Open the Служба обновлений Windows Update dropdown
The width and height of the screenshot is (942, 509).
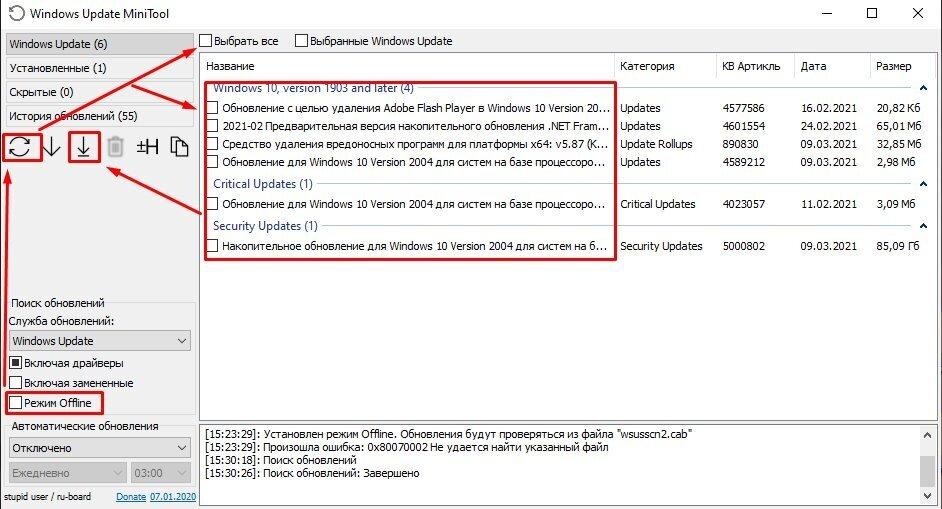point(100,341)
